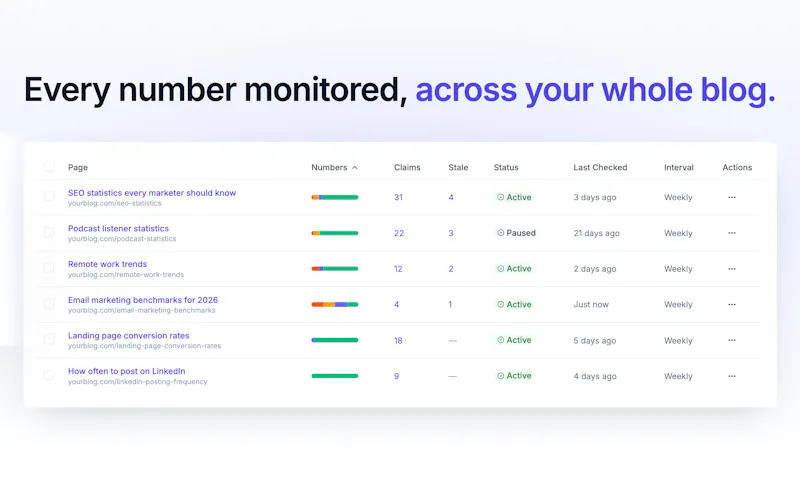Click the Actions column header
Viewport: 800px width, 479px height.
point(737,167)
